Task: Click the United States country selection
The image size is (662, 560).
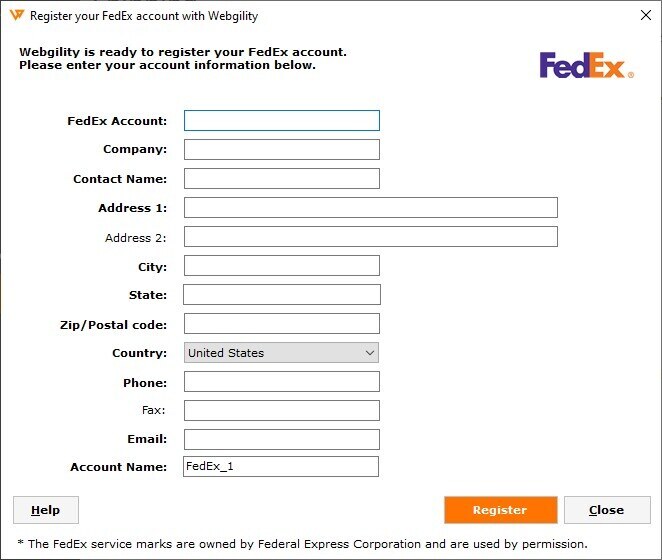Action: pos(270,353)
